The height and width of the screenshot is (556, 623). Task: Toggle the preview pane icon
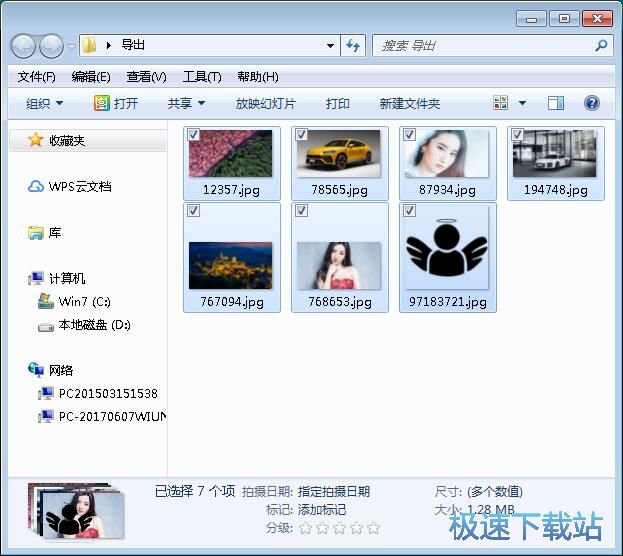556,103
